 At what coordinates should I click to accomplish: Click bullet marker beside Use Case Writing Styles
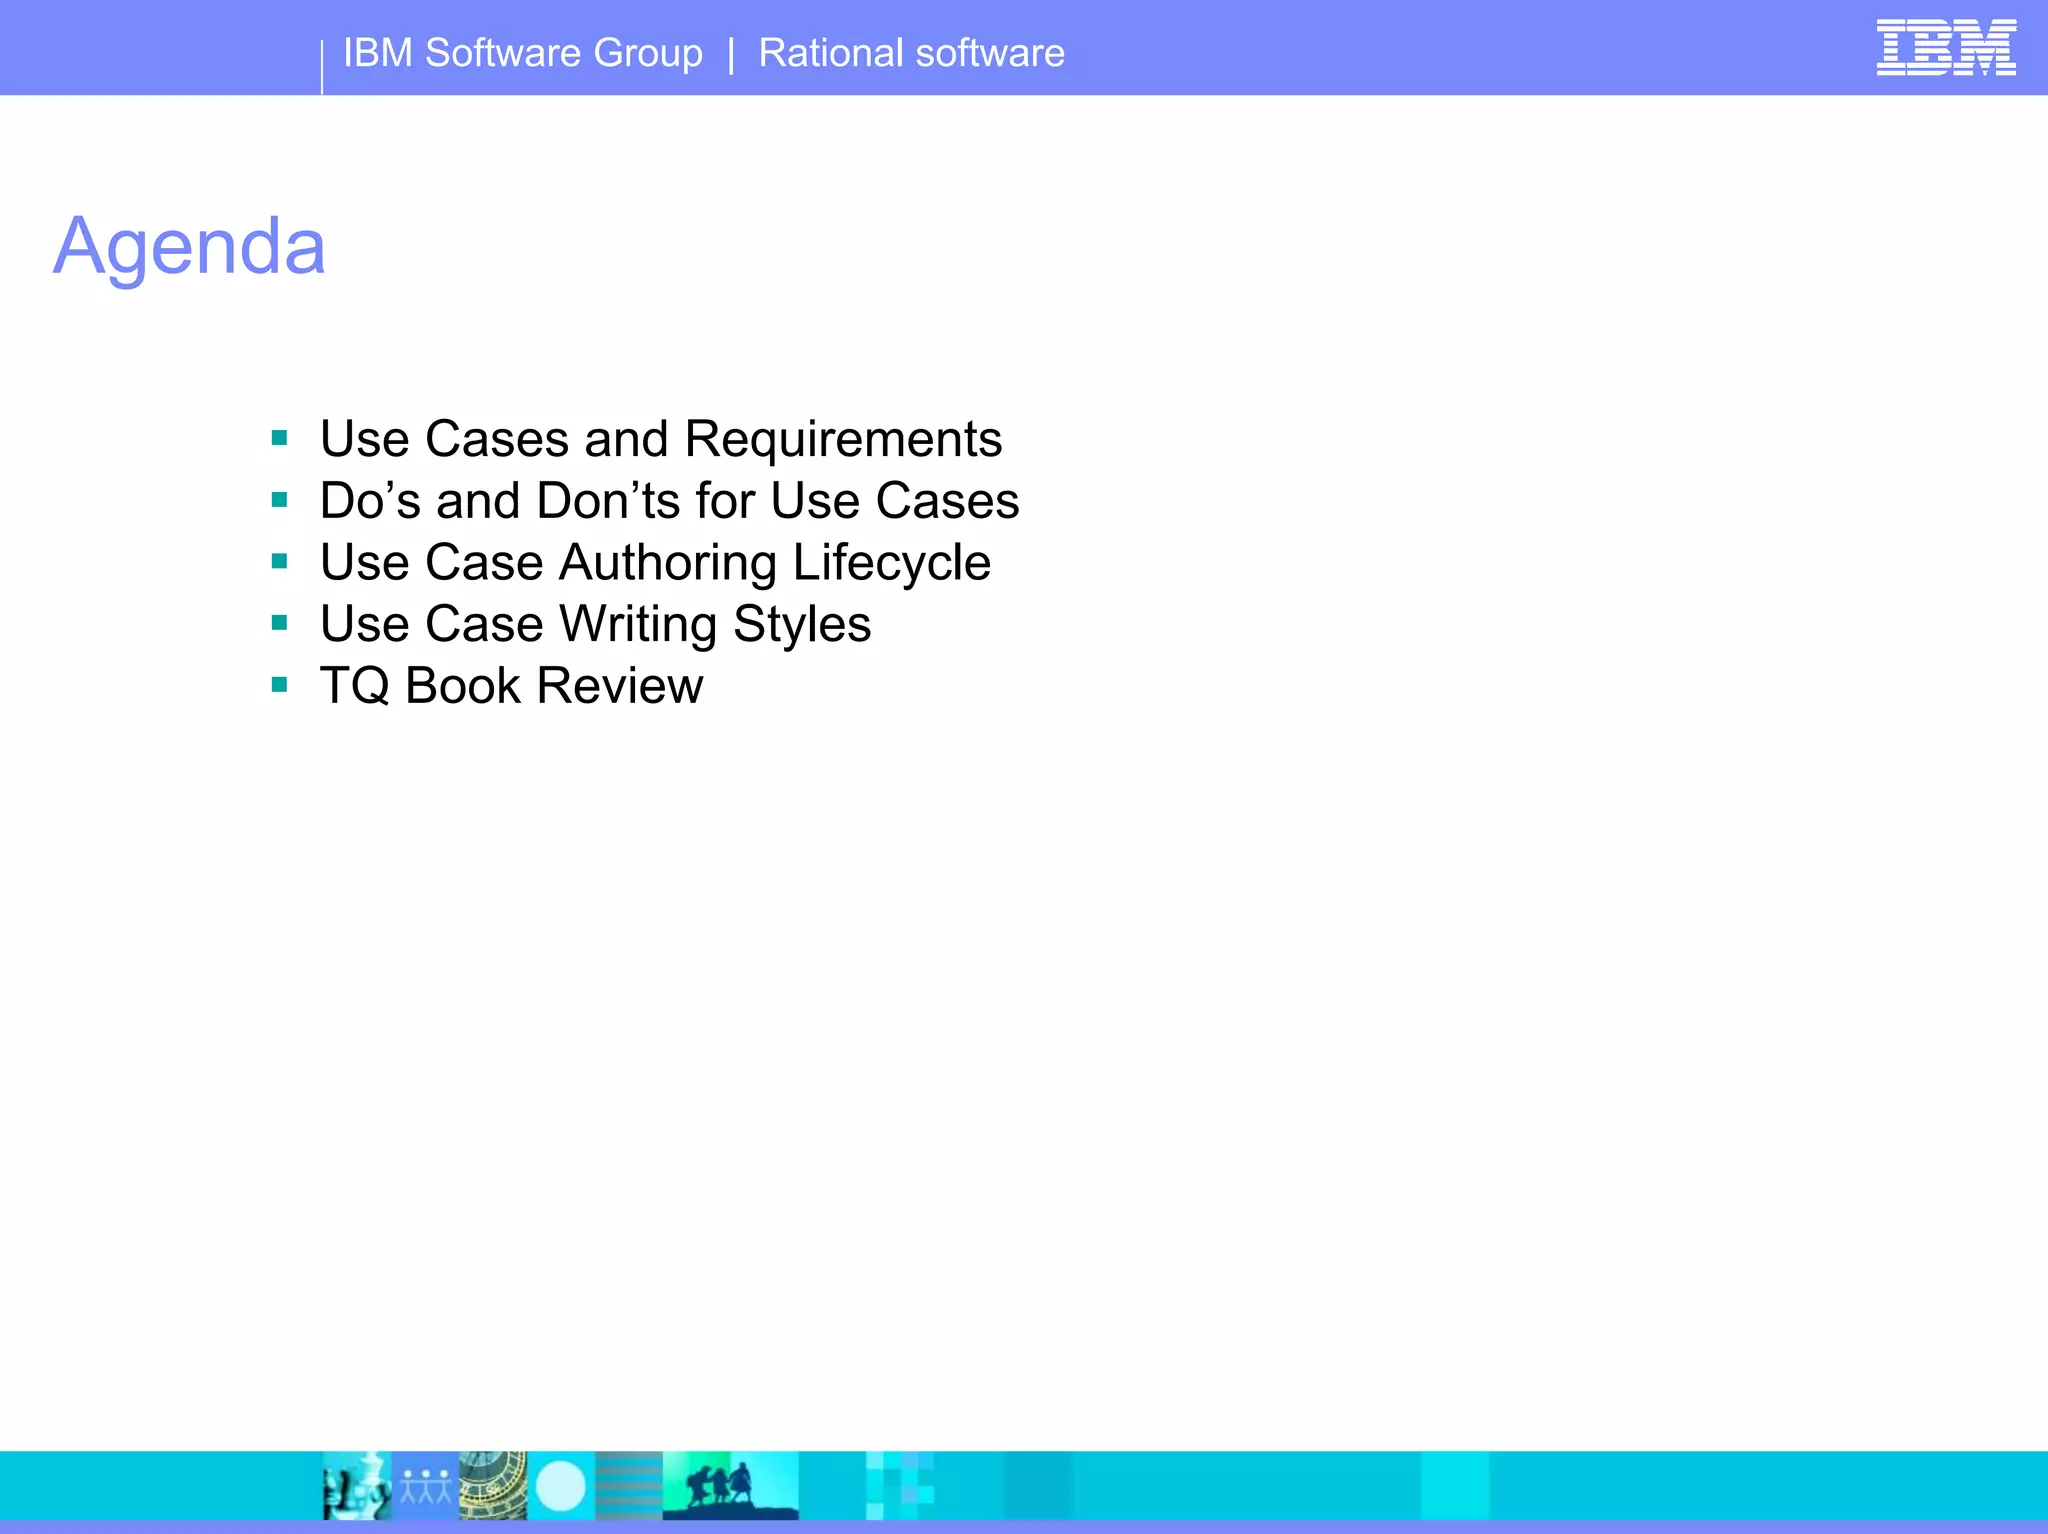[280, 623]
